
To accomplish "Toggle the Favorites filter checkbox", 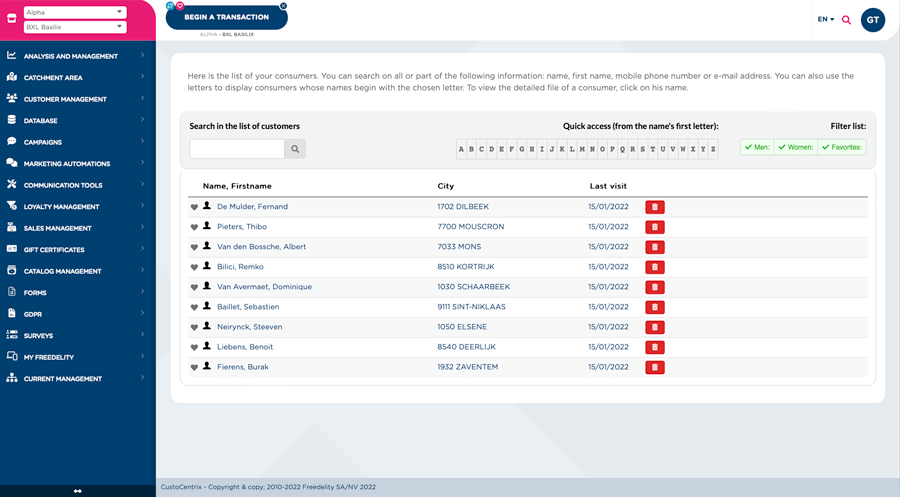I will pos(841,148).
